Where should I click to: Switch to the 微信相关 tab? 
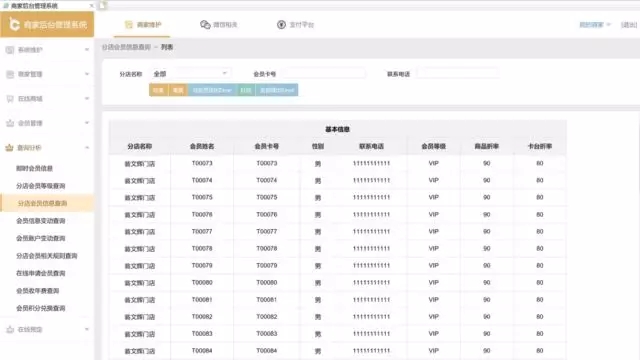coord(218,25)
